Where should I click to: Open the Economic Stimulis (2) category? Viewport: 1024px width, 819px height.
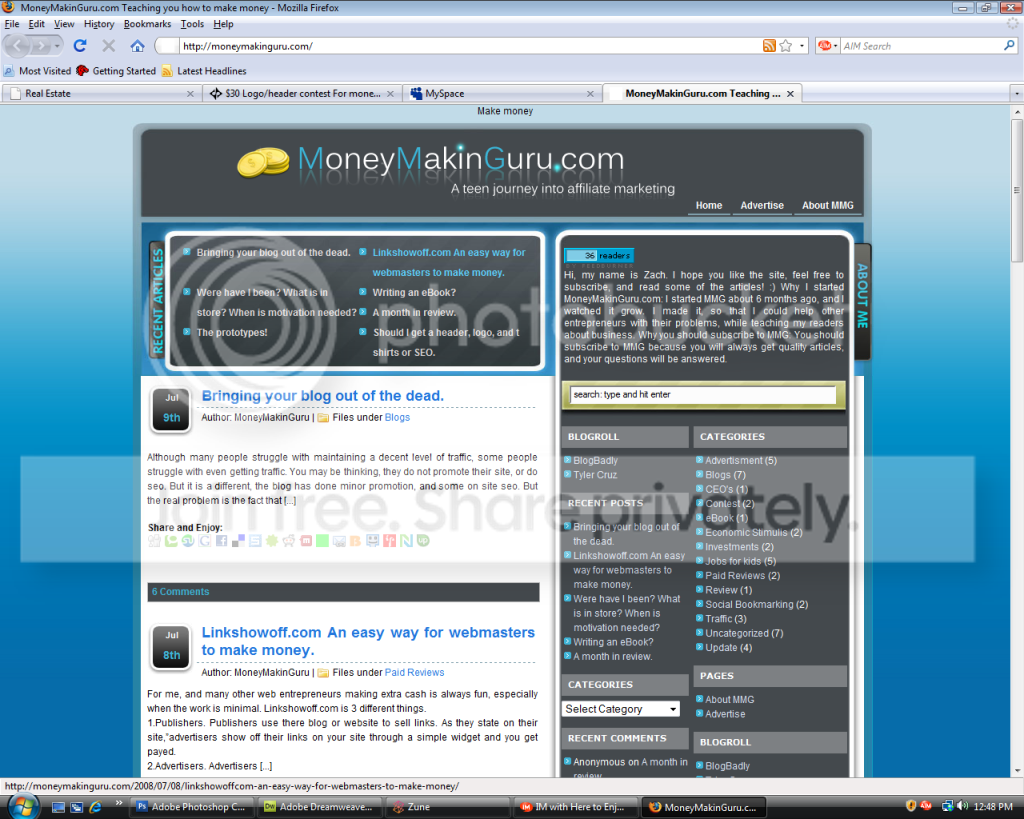point(754,532)
